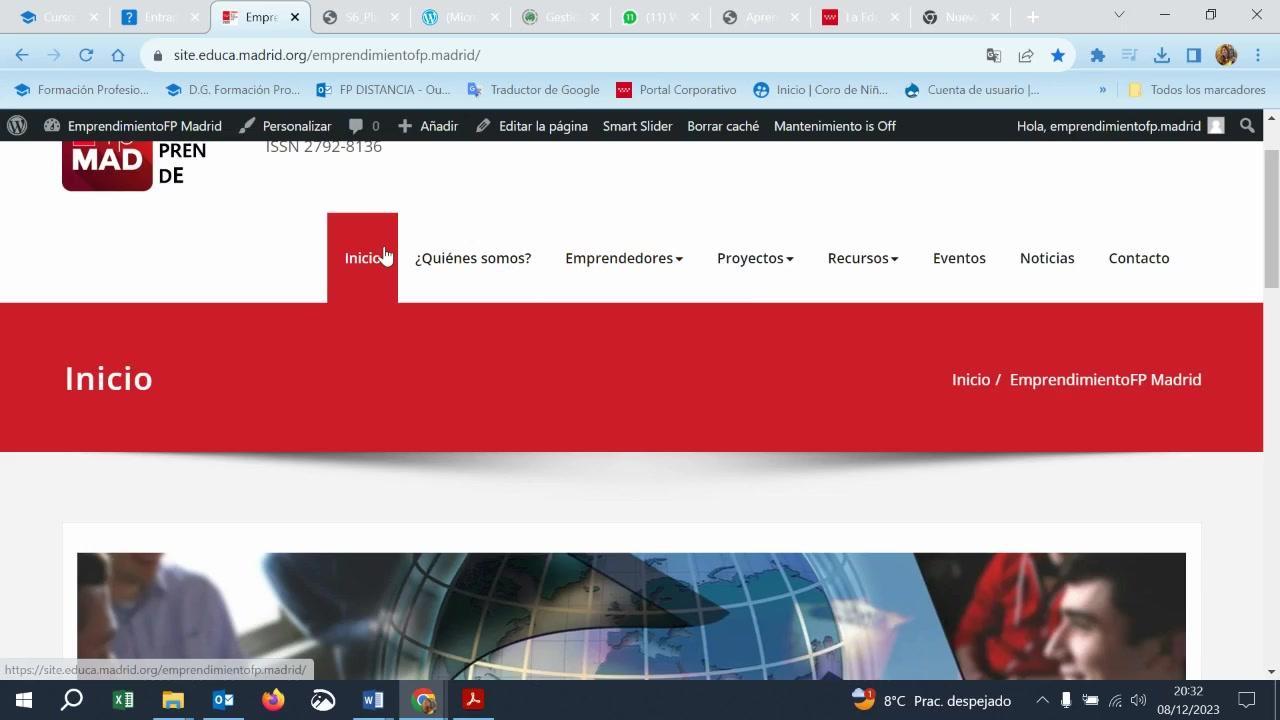This screenshot has width=1280, height=720.
Task: Launch Firefox from the taskbar
Action: [x=273, y=700]
